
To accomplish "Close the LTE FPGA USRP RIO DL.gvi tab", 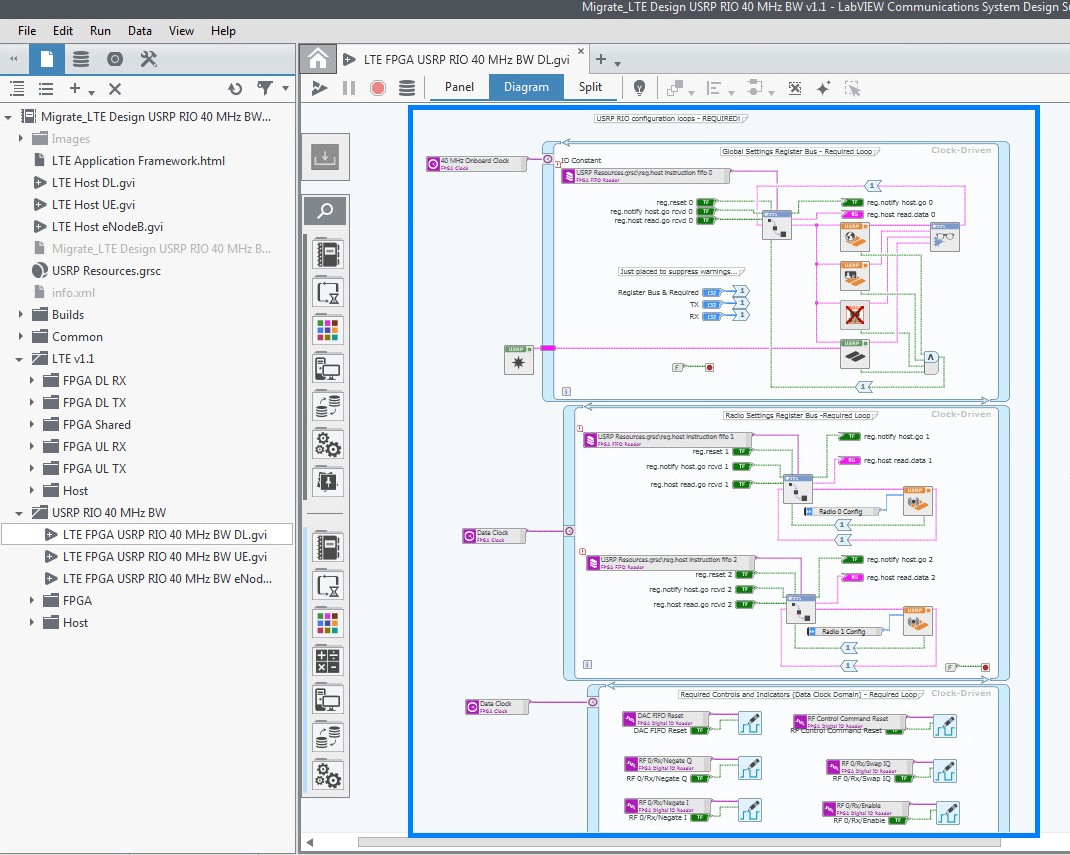I will tap(581, 50).
